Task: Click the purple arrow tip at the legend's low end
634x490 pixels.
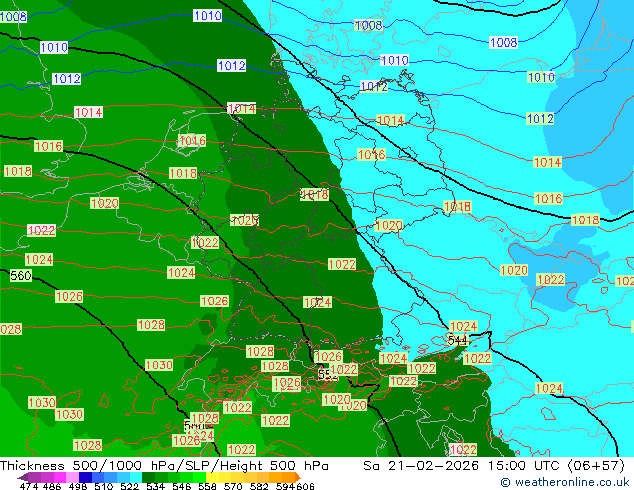Action: tap(23, 477)
